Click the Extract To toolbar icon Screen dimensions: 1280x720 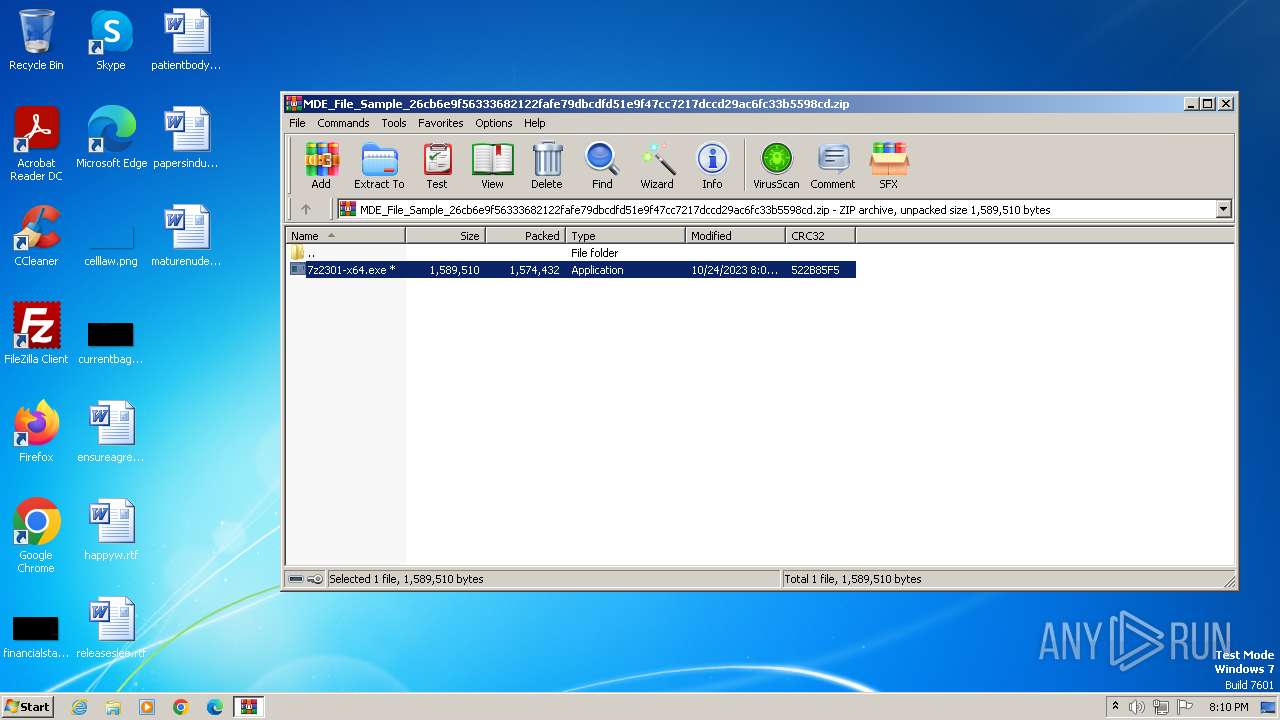pos(379,166)
